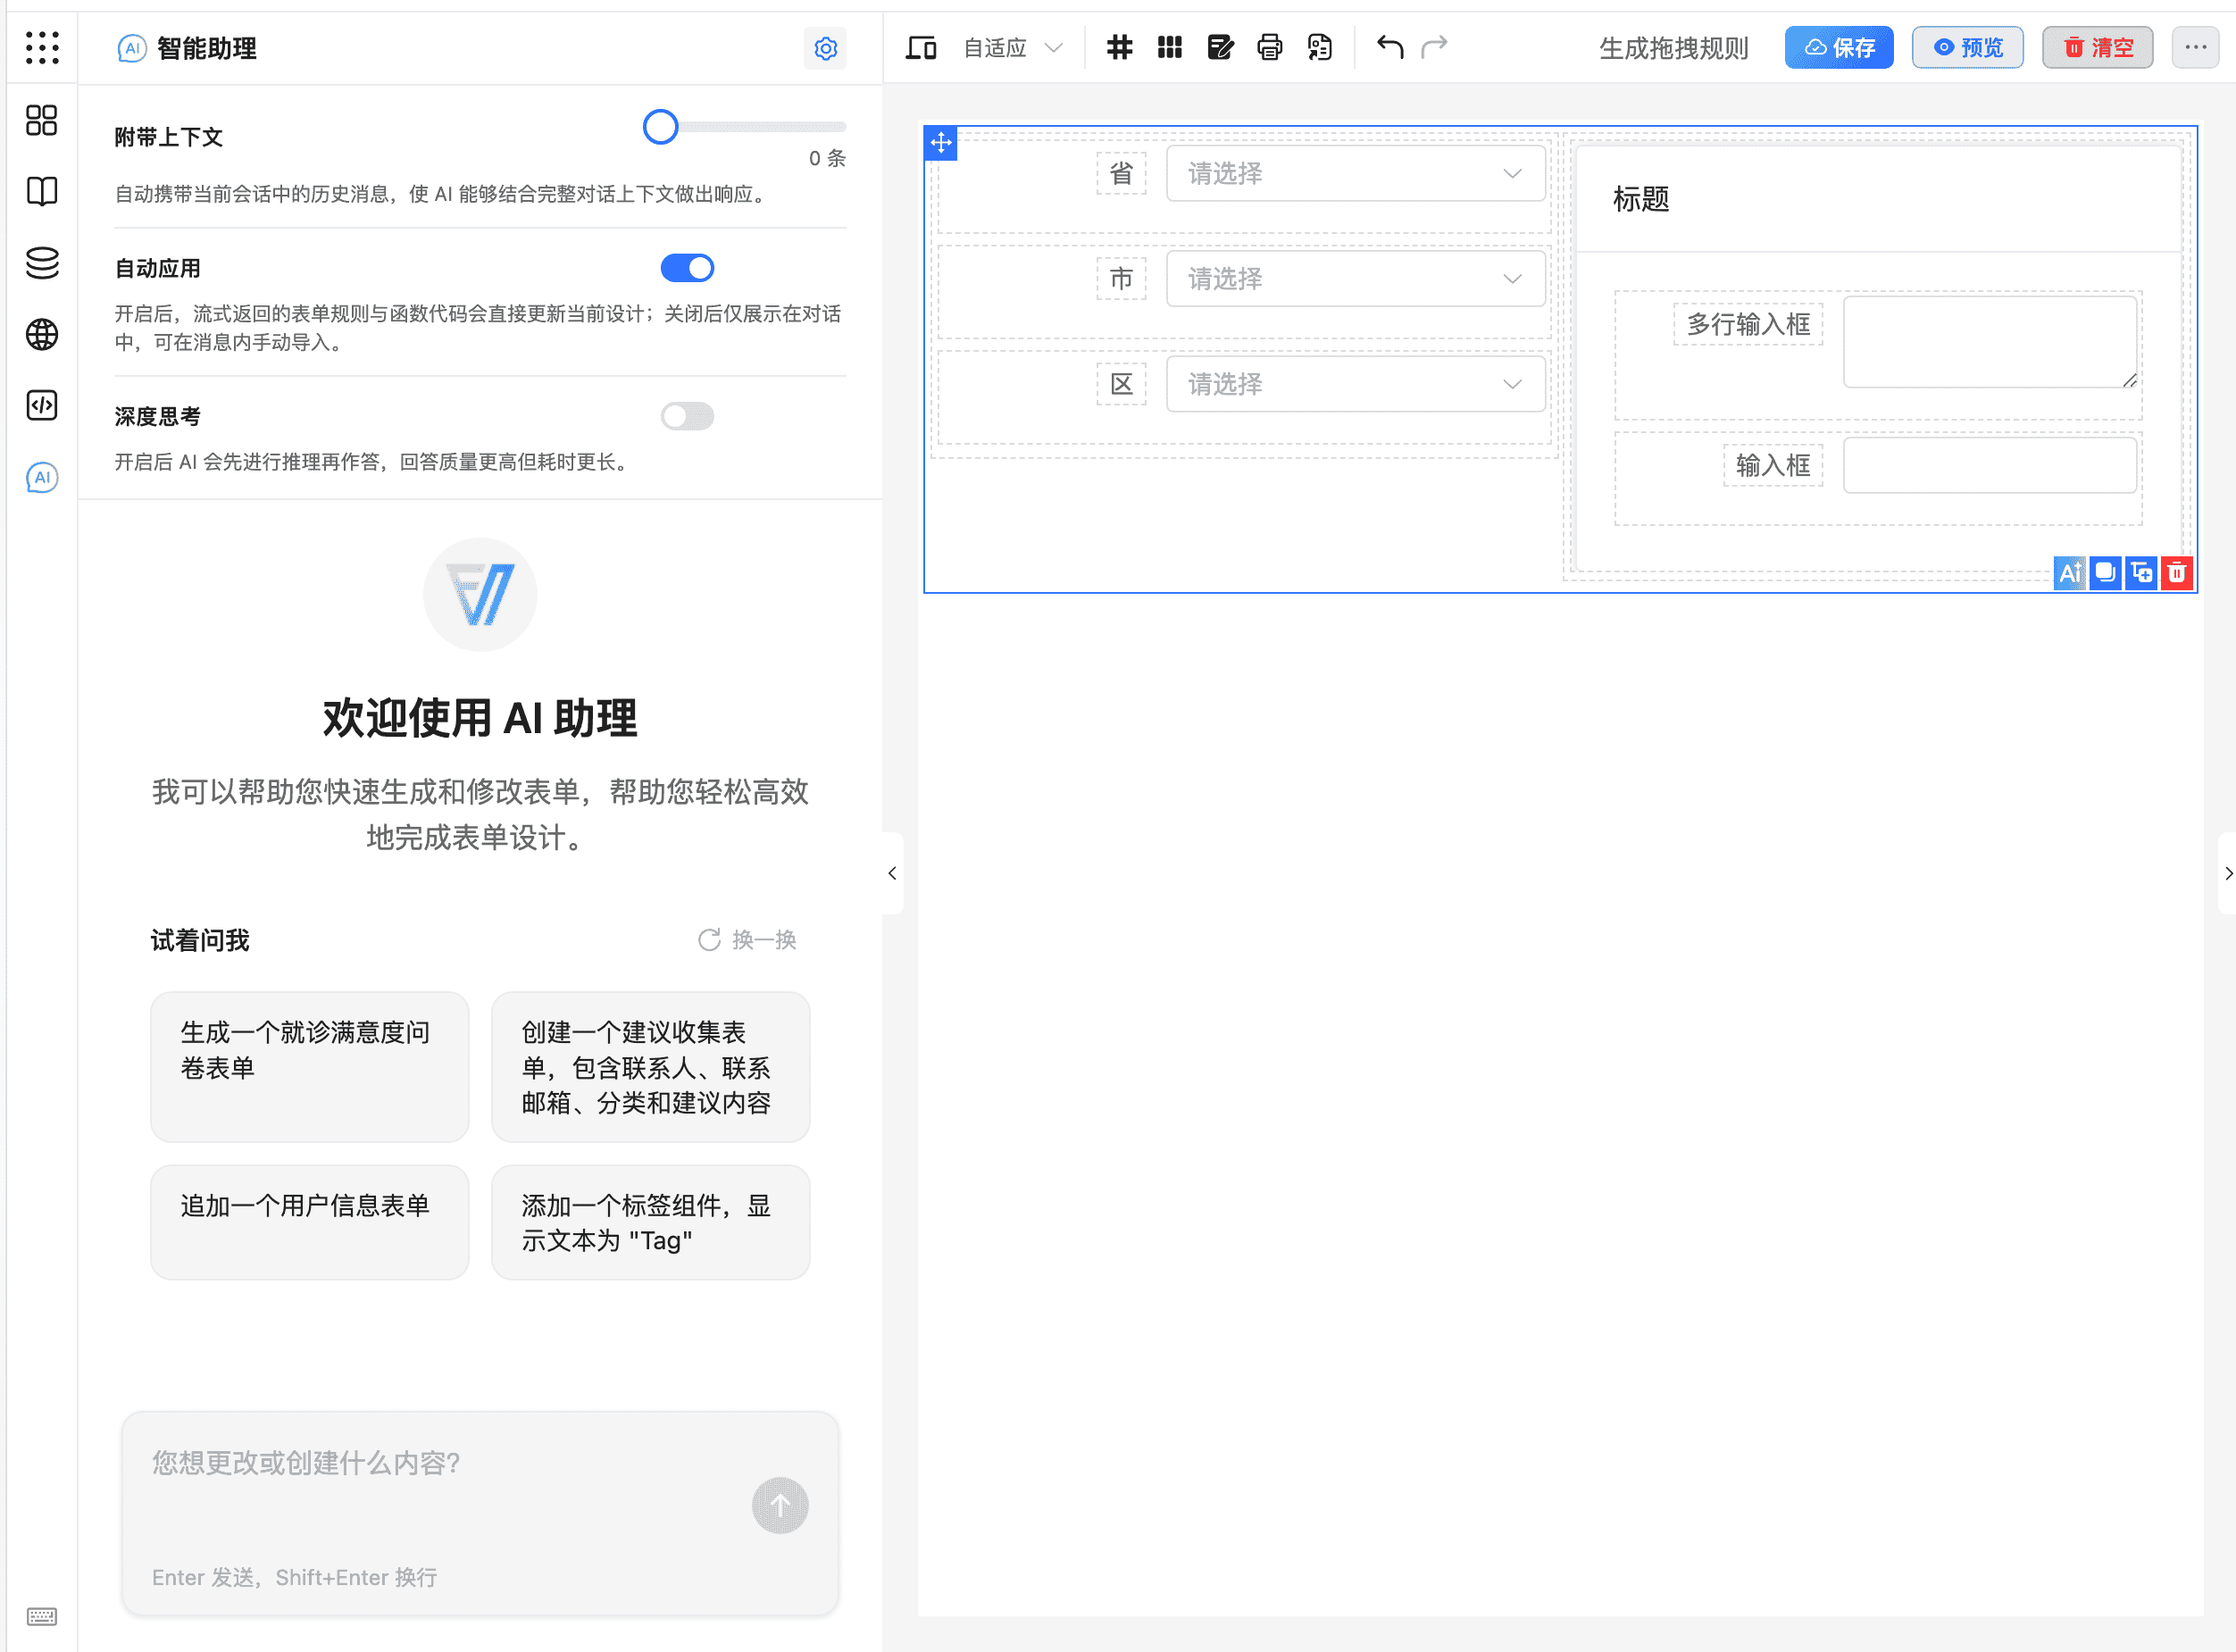Select the 输入框 field label

click(1773, 465)
